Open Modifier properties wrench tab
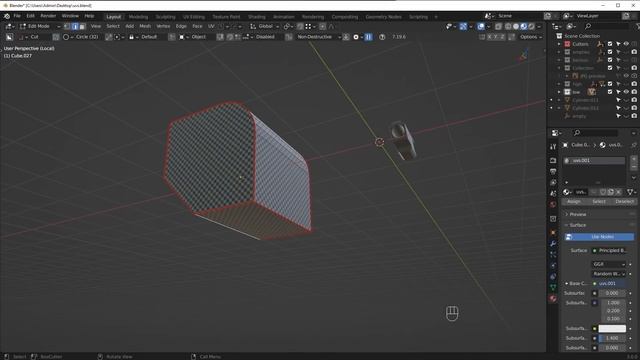This screenshot has width=640, height=360. click(x=553, y=243)
